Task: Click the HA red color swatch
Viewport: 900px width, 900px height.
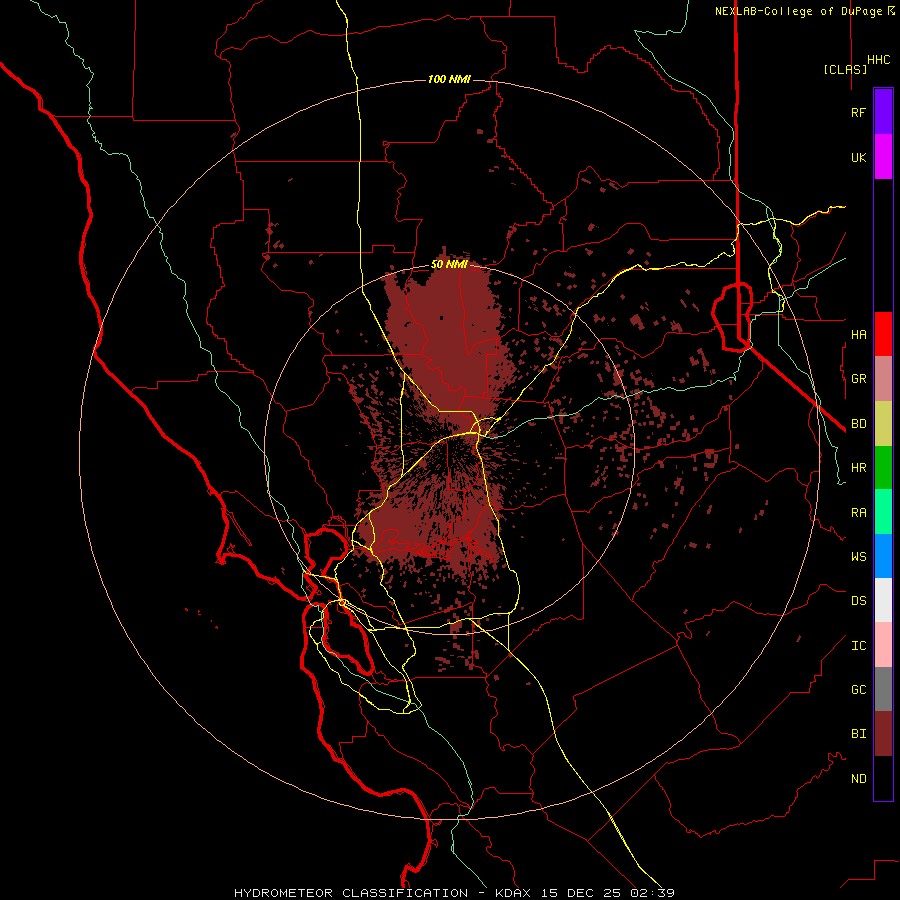Action: click(x=883, y=334)
